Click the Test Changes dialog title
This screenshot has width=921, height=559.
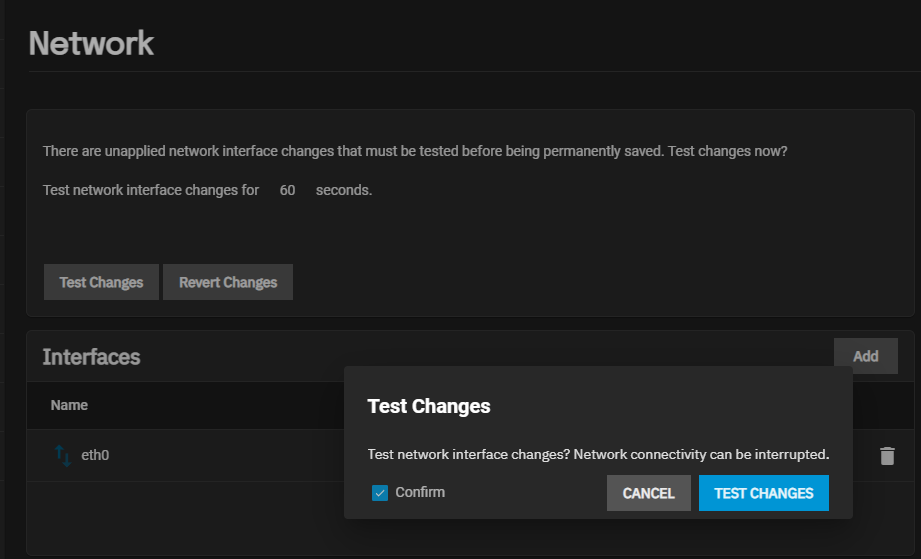tap(429, 406)
